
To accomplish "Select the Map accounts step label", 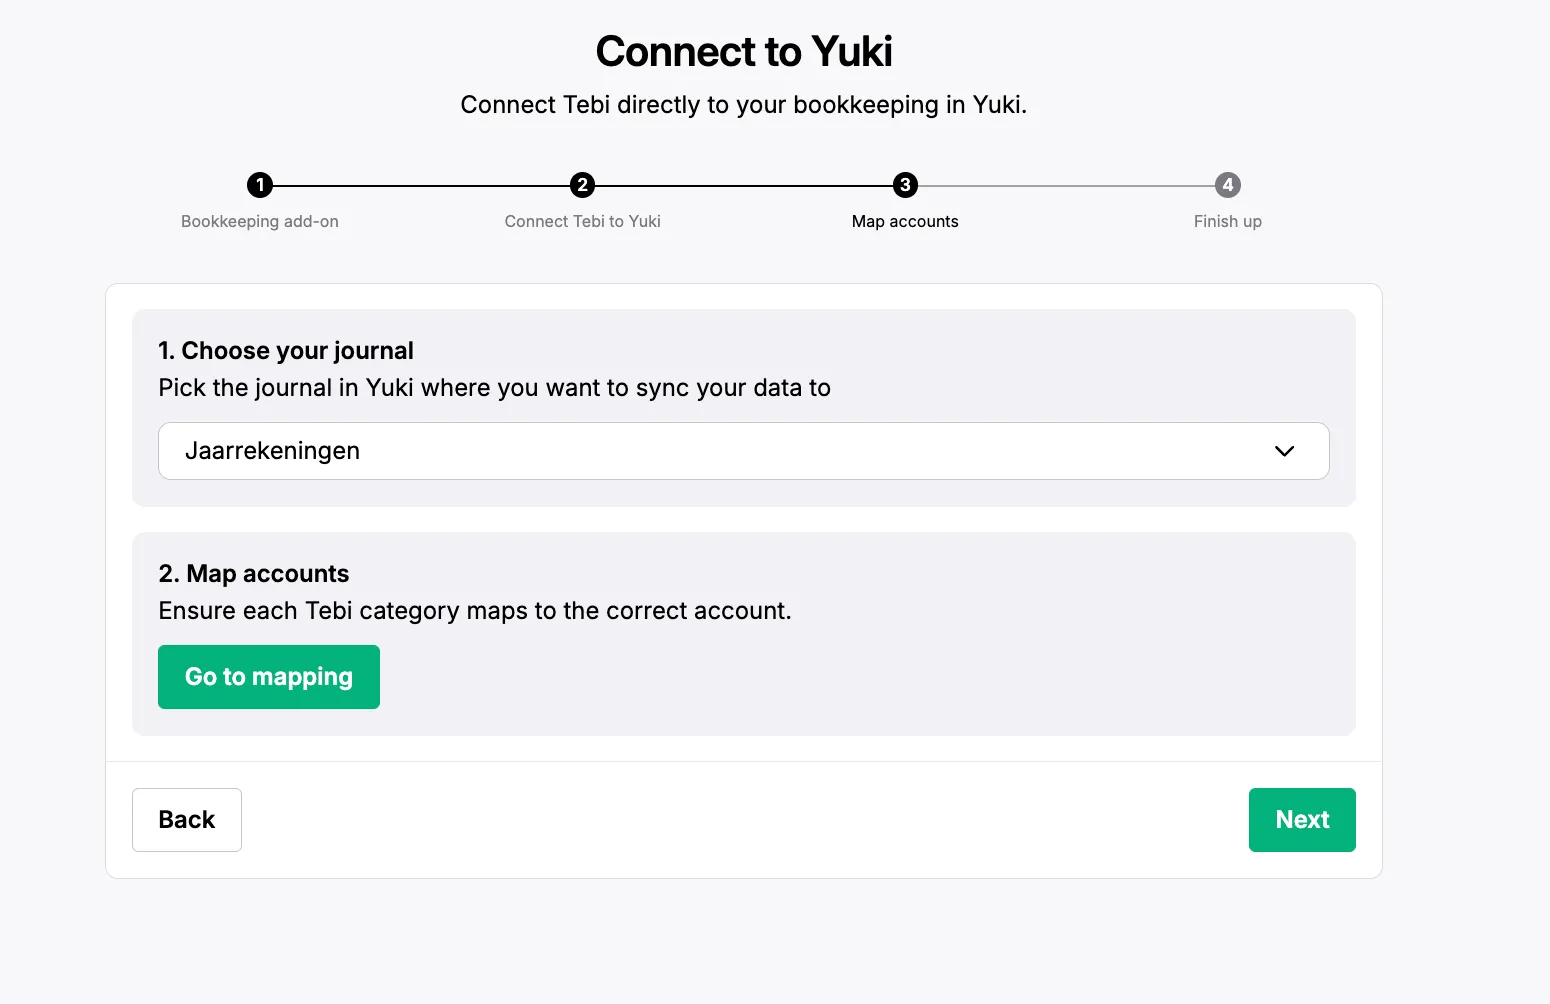I will (x=905, y=221).
